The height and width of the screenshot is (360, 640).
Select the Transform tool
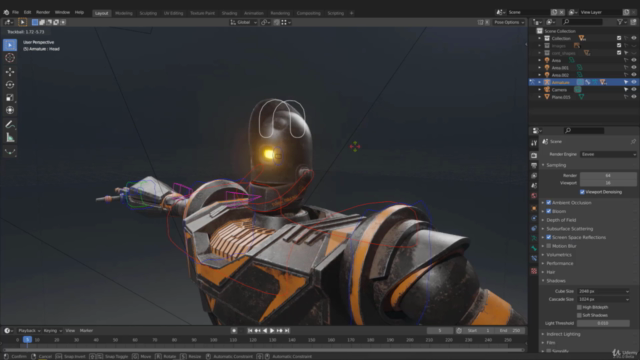click(10, 110)
